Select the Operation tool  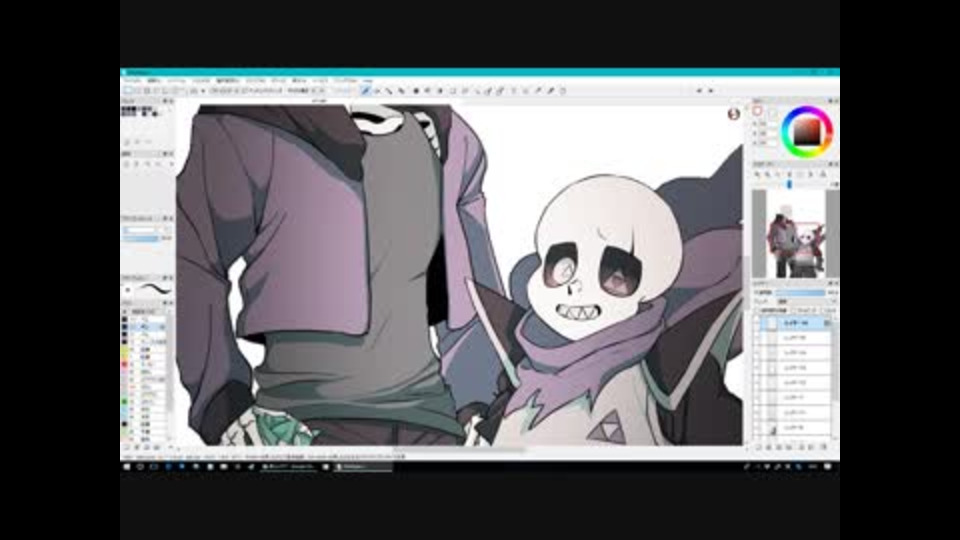point(526,91)
